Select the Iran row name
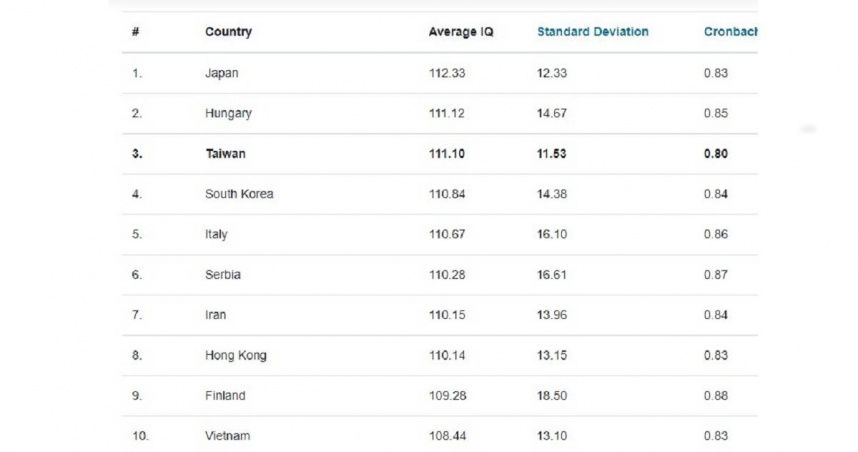This screenshot has width=858, height=452. pos(215,315)
